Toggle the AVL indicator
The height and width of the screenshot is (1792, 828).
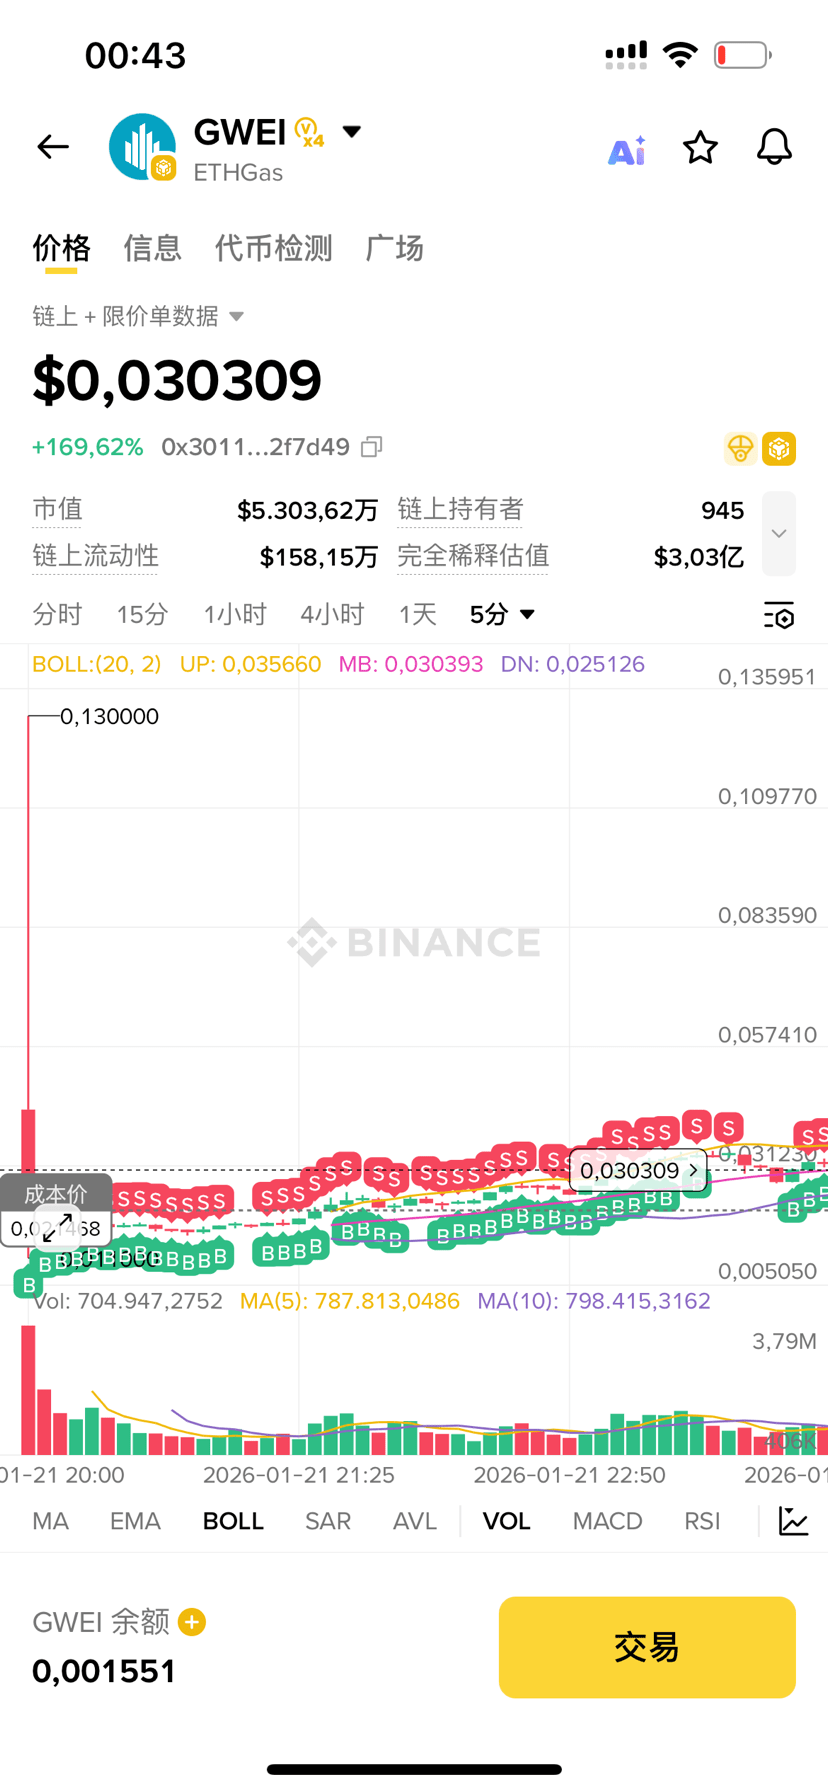(415, 1521)
